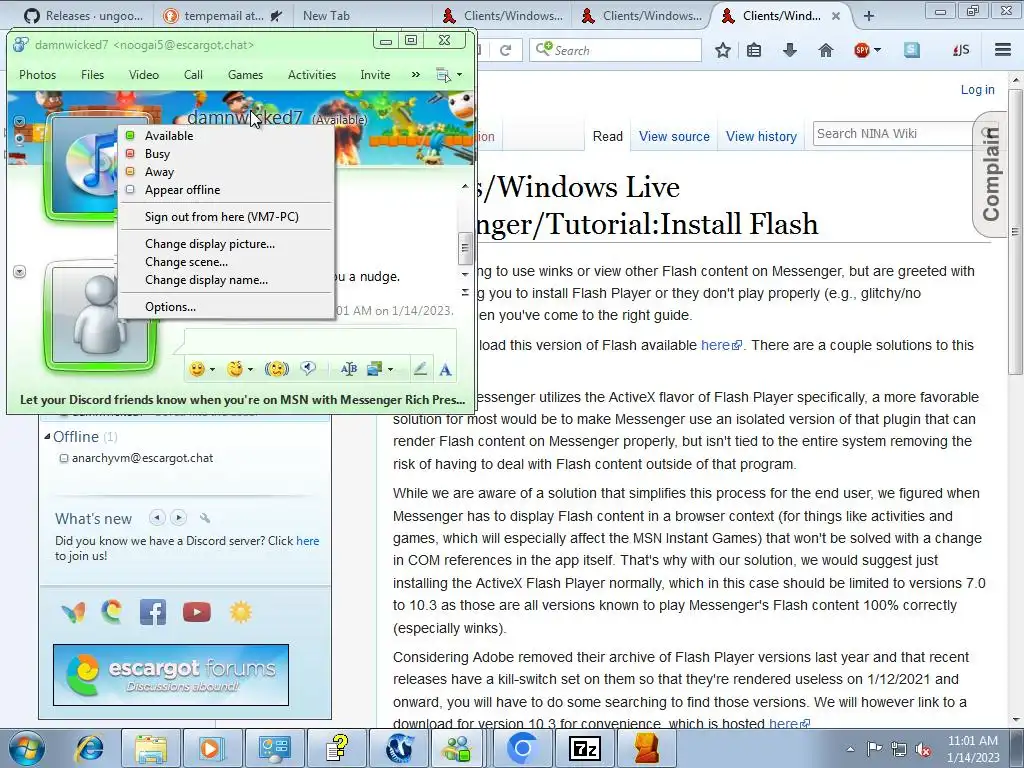Show hidden tray icons arrow
Viewport: 1024px width, 768px height.
pyautogui.click(x=850, y=749)
